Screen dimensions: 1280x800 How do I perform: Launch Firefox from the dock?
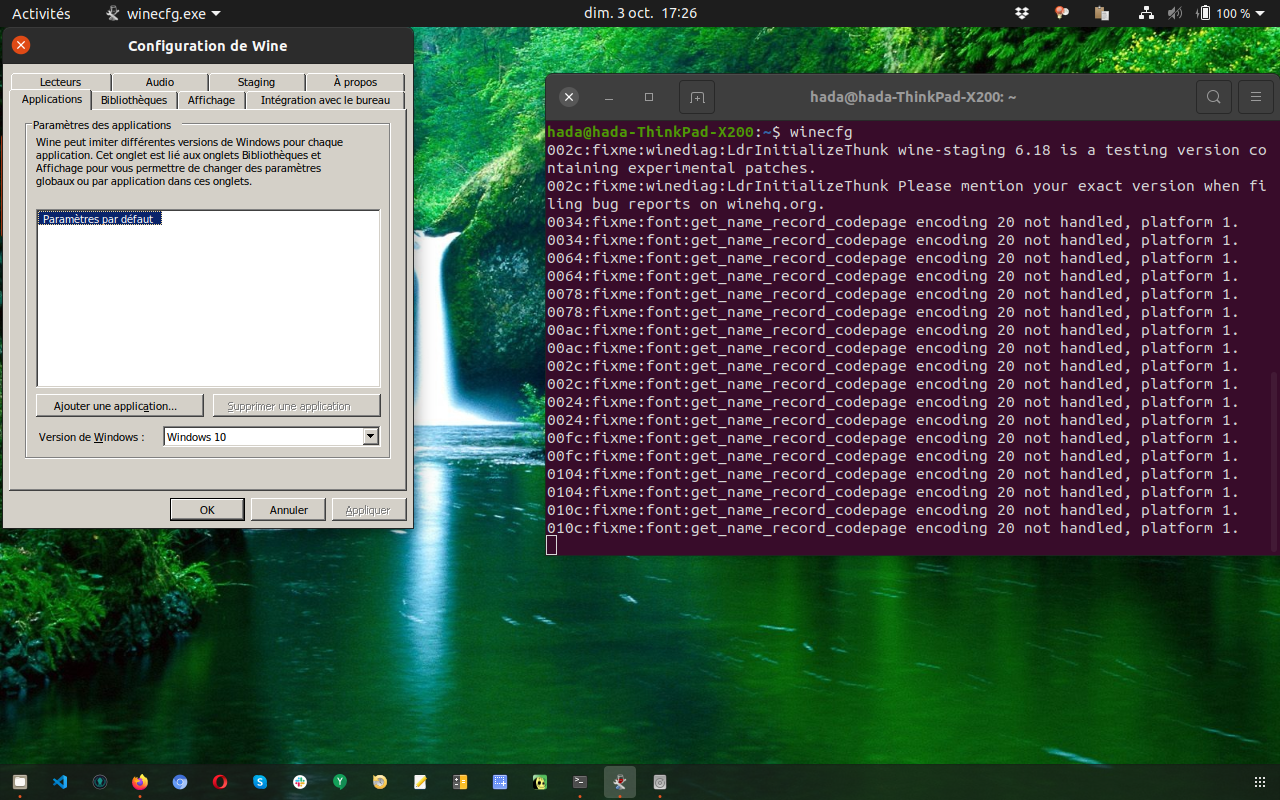pos(140,782)
